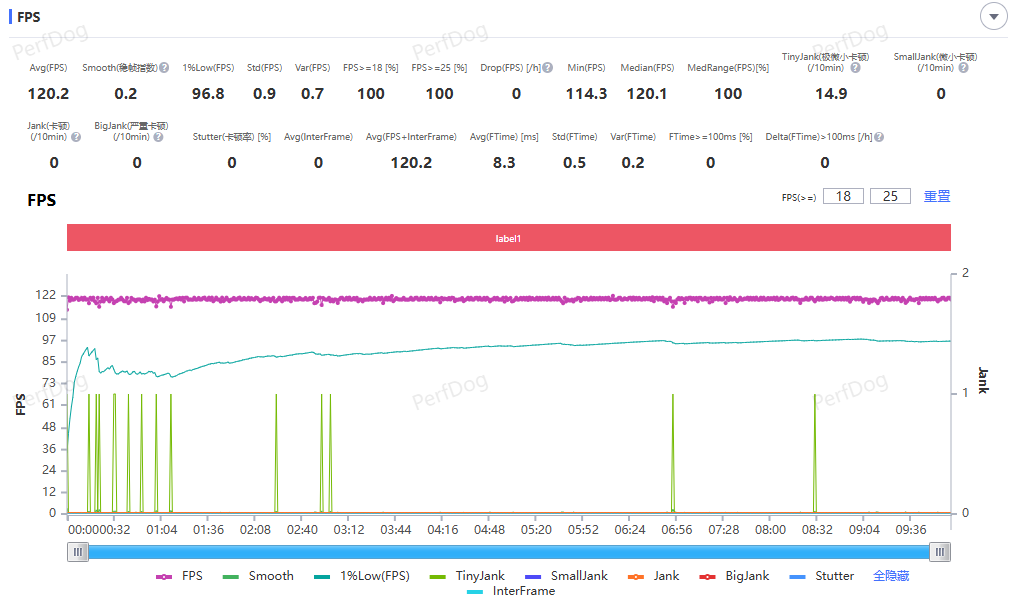Click FPS threshold field showing 18
Viewport: 1019px width, 602px height.
click(x=844, y=196)
